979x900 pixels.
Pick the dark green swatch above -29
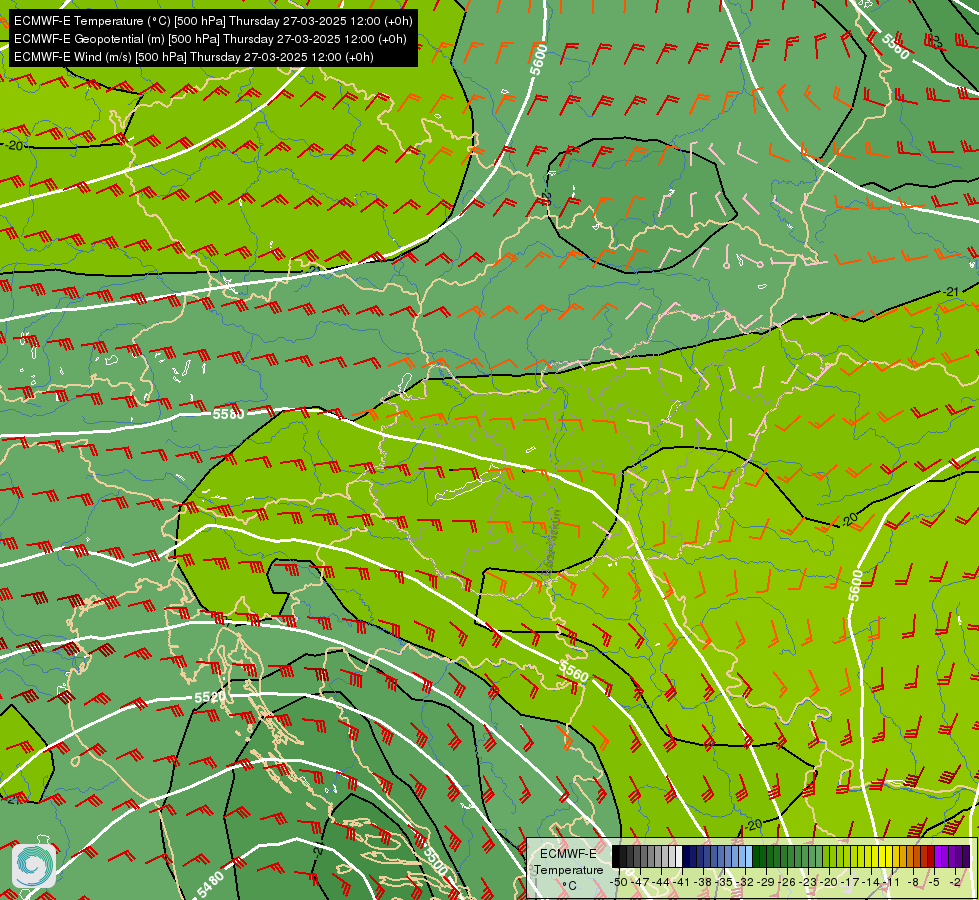click(763, 856)
